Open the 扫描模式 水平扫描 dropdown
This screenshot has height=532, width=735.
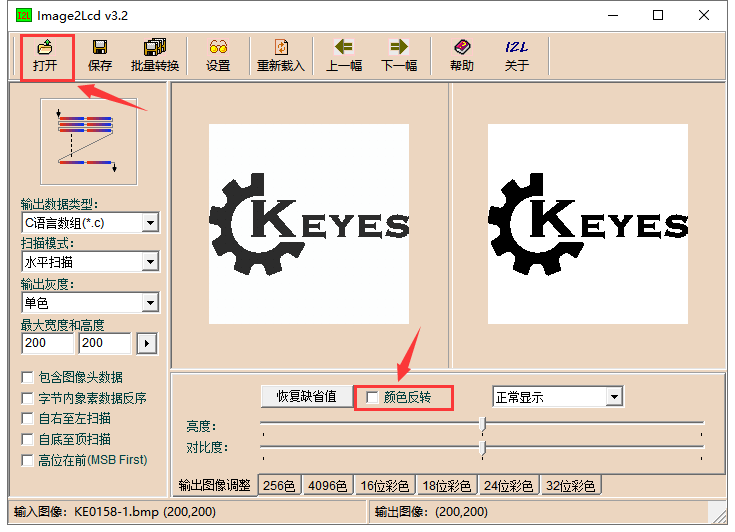(150, 262)
